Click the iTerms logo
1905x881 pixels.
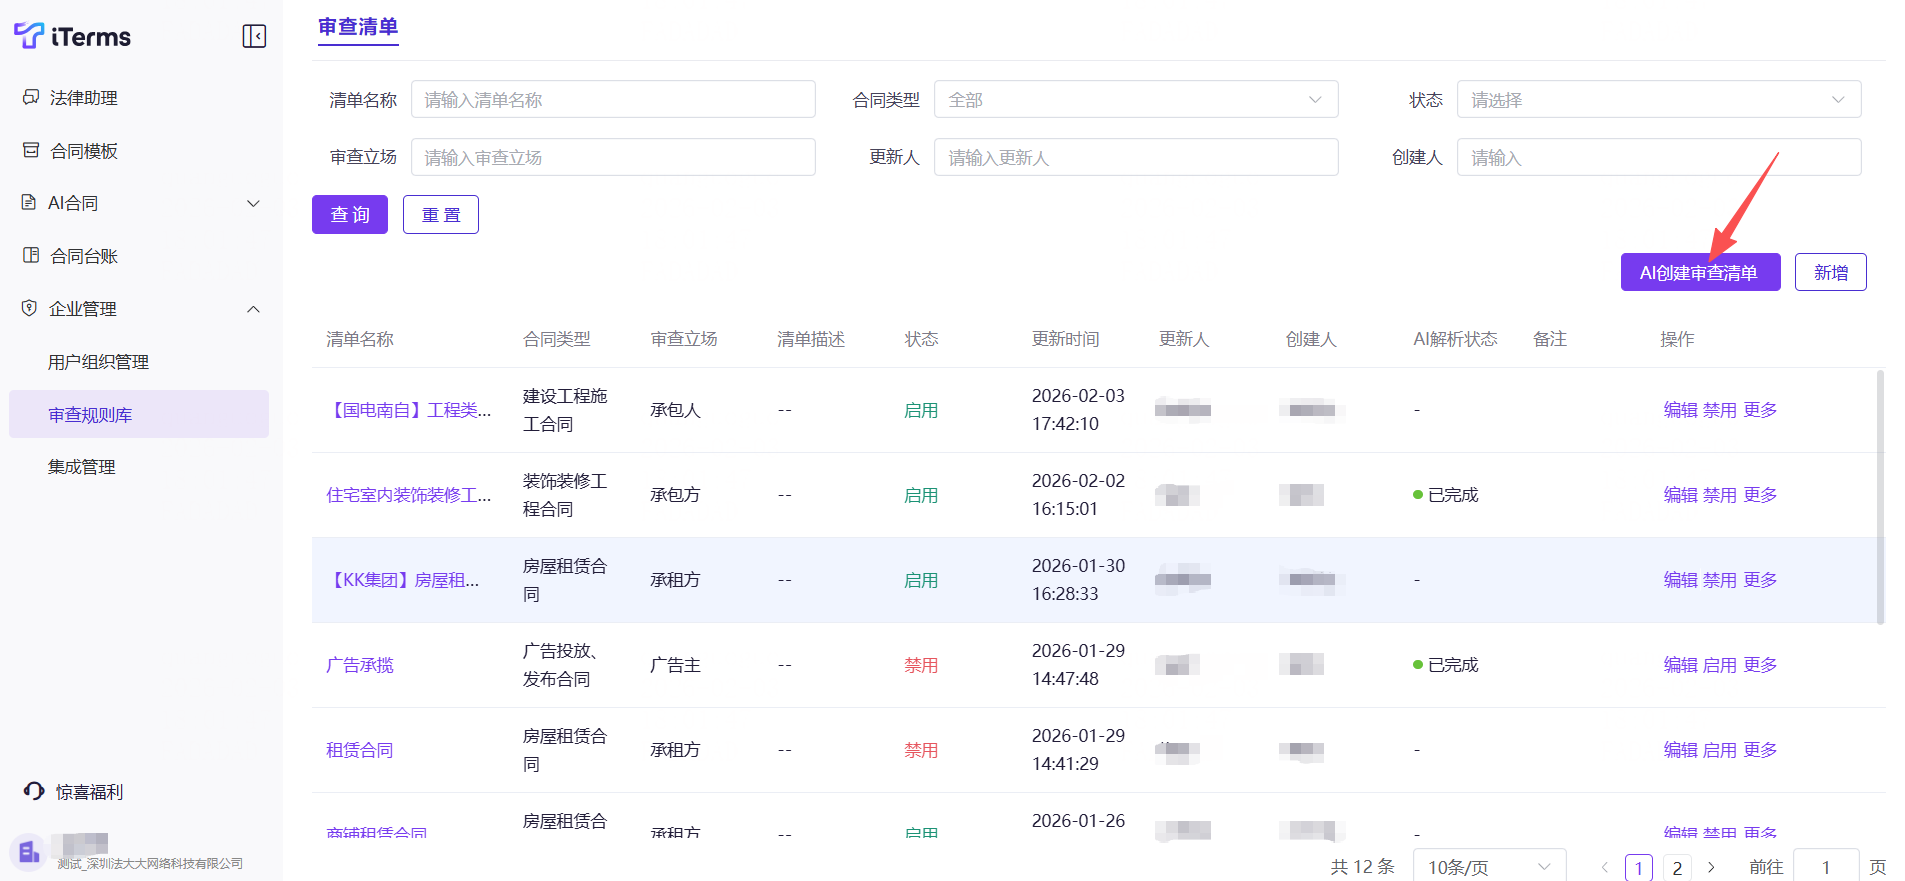[72, 37]
